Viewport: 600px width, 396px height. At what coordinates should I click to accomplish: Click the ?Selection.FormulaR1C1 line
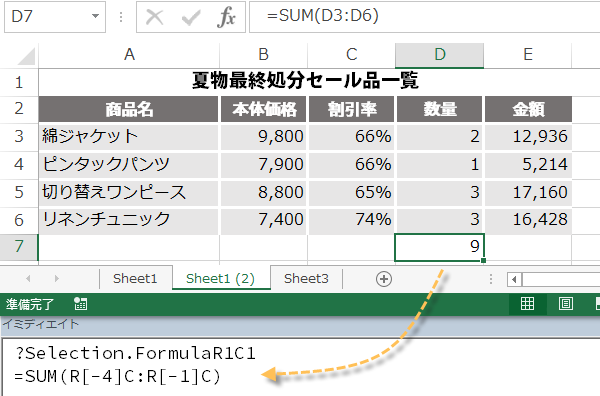135,353
